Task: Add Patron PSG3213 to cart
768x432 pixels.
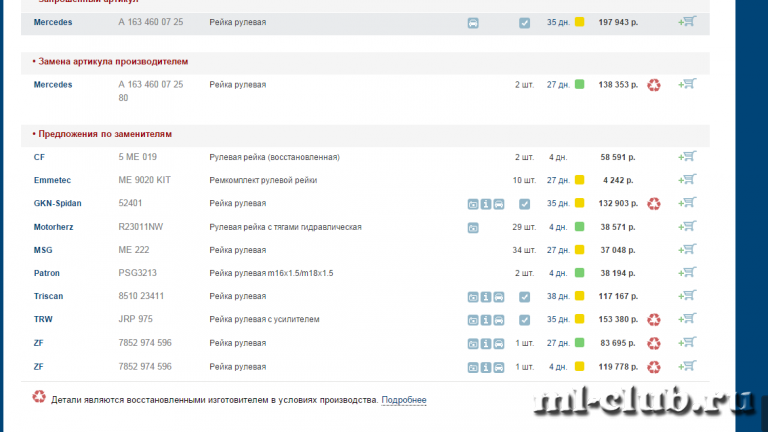Action: coord(687,272)
